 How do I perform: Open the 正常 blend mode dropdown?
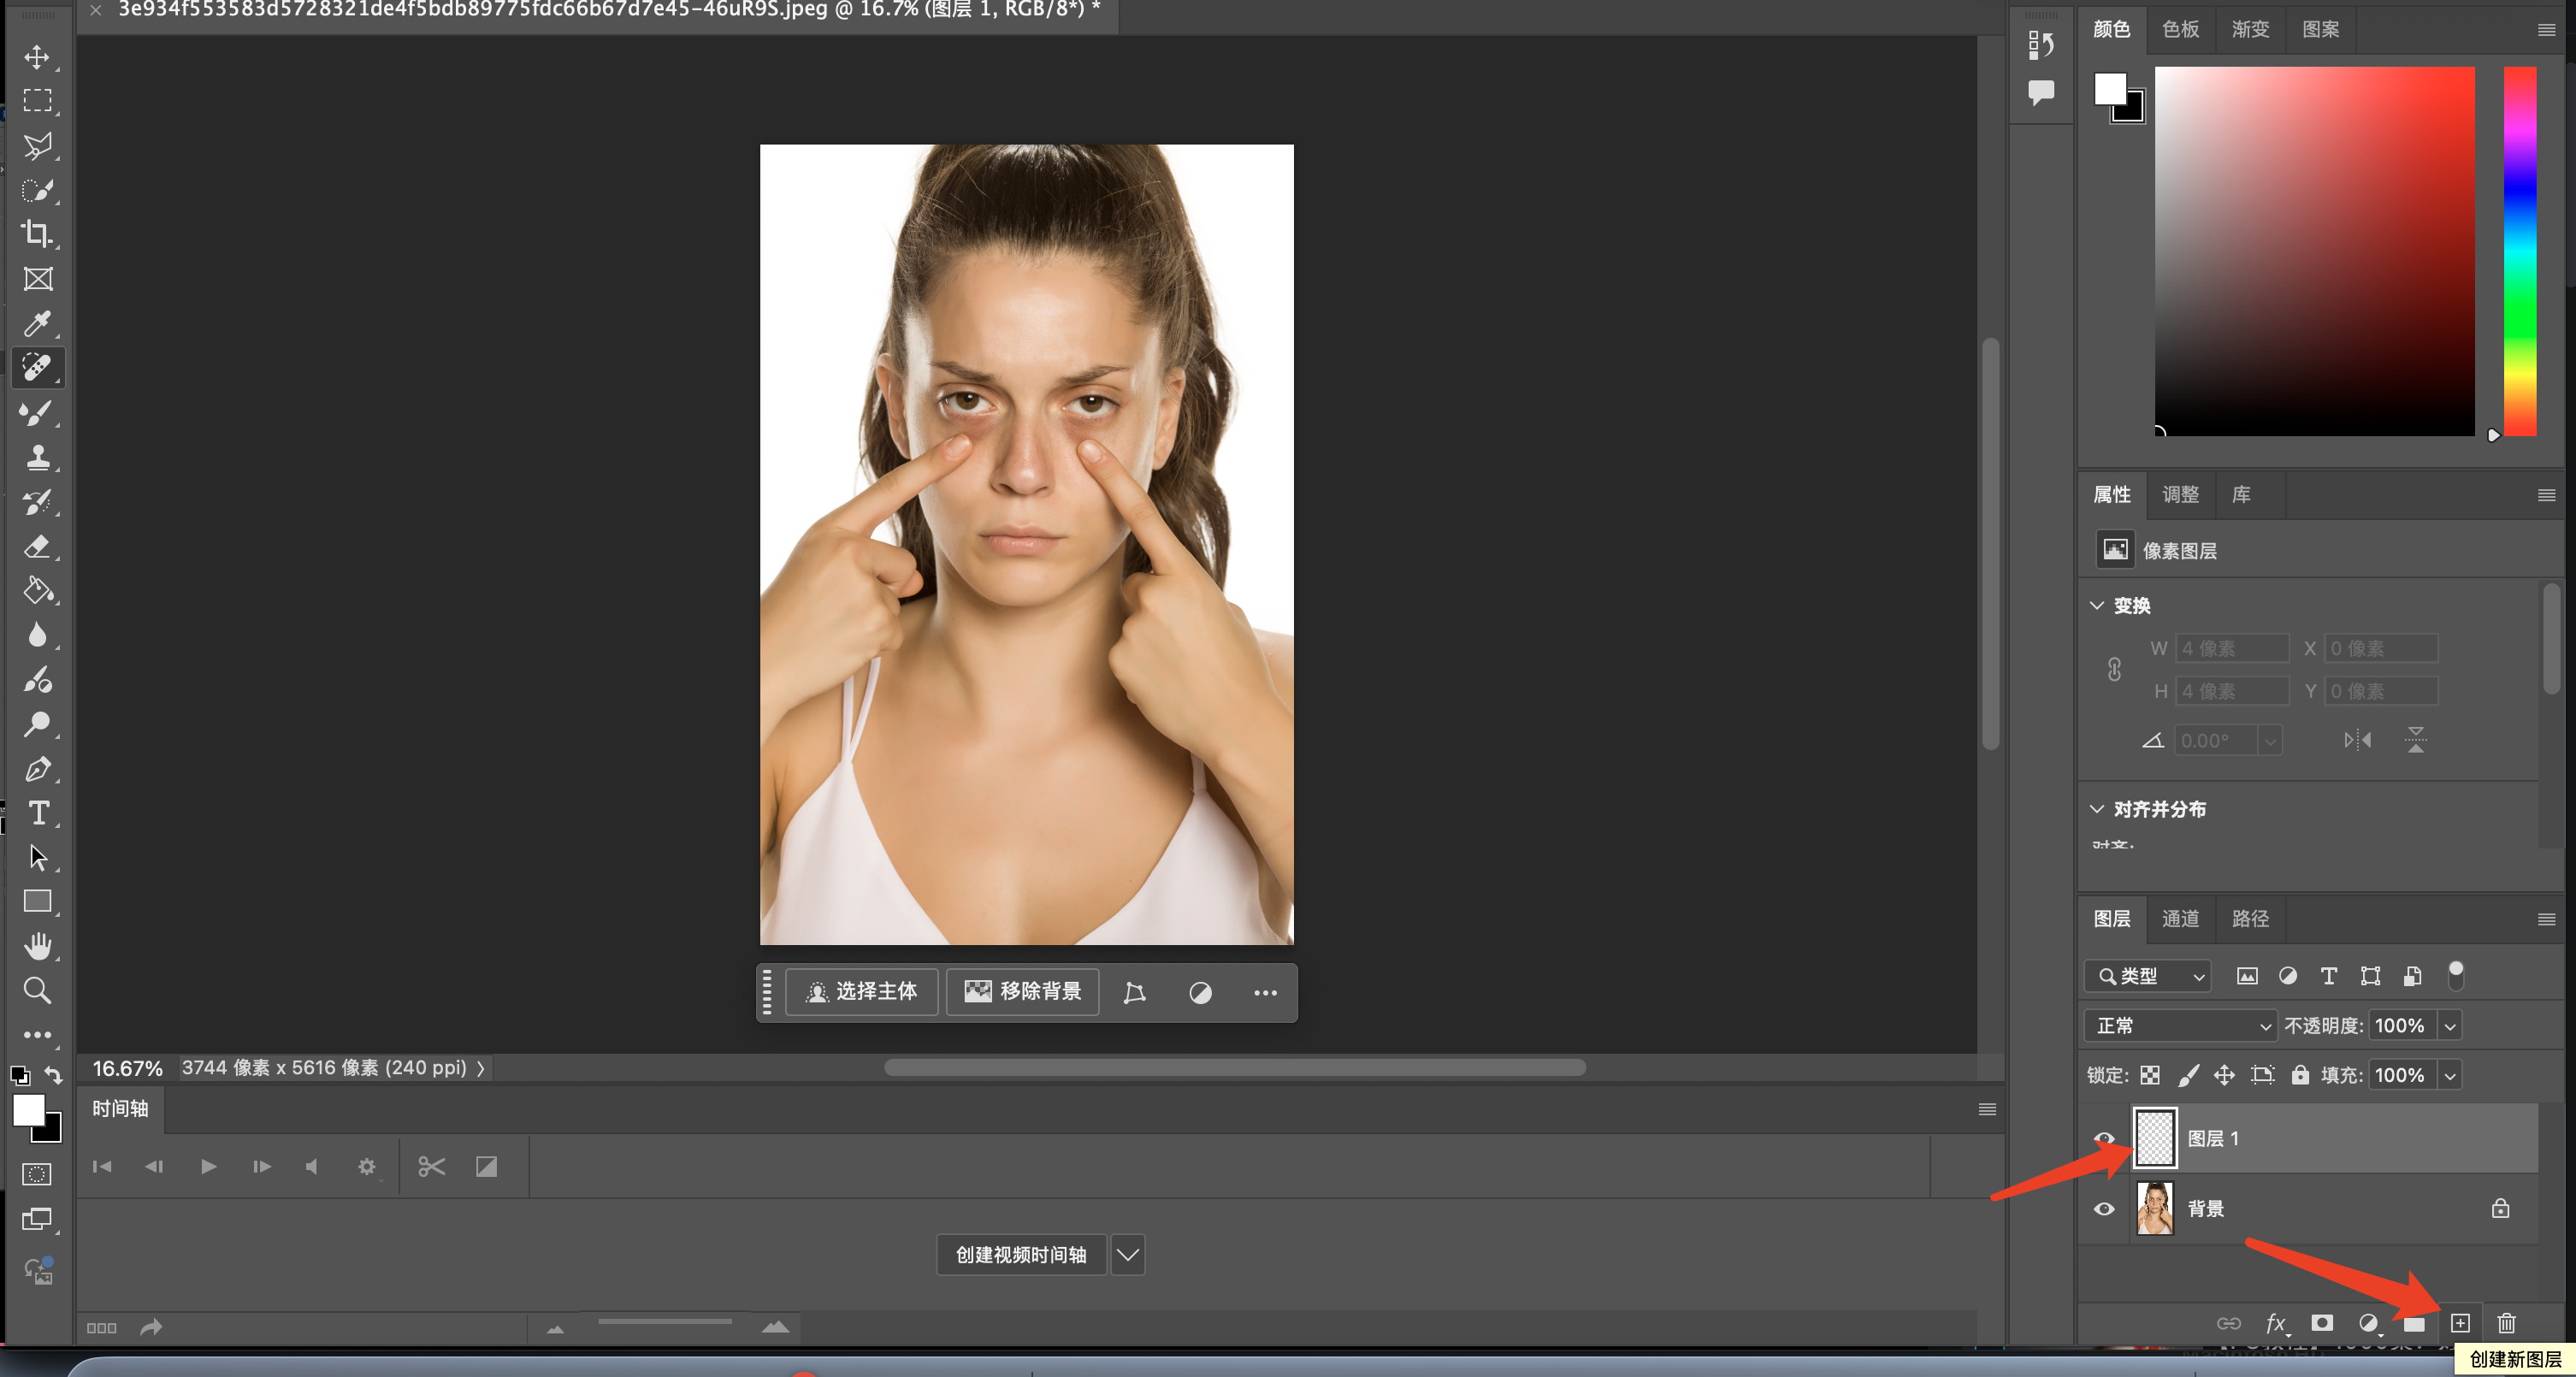2182,1026
